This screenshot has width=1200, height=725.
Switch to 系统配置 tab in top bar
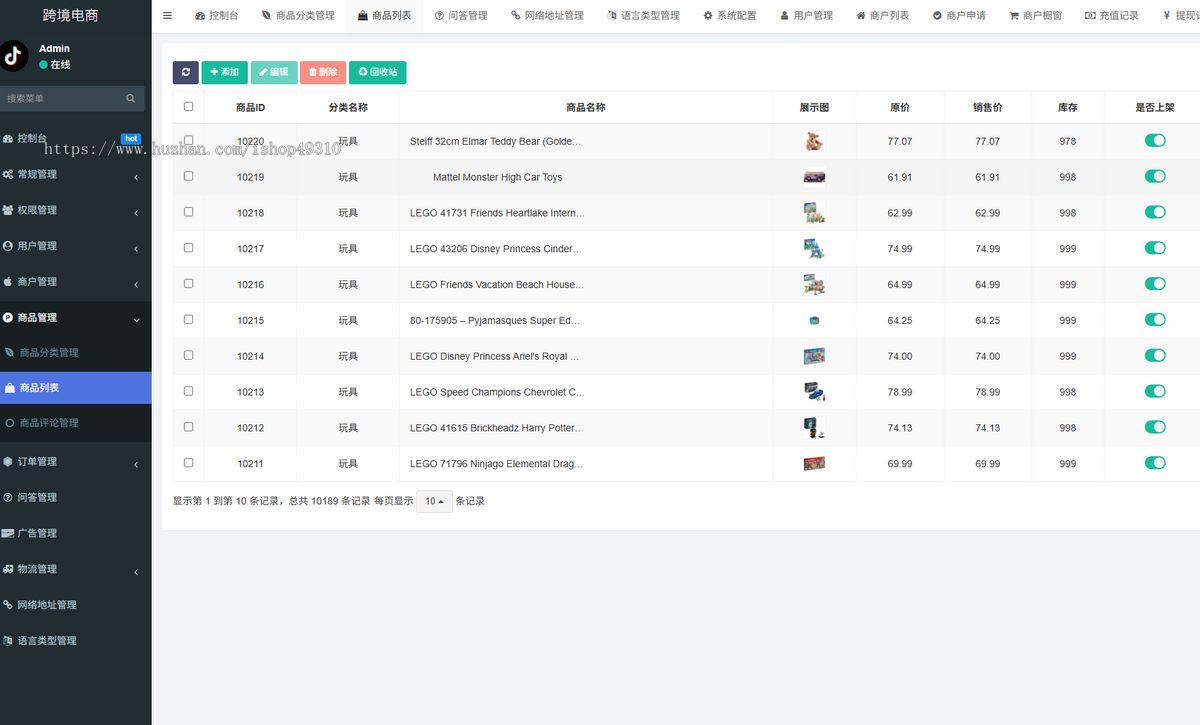click(730, 16)
